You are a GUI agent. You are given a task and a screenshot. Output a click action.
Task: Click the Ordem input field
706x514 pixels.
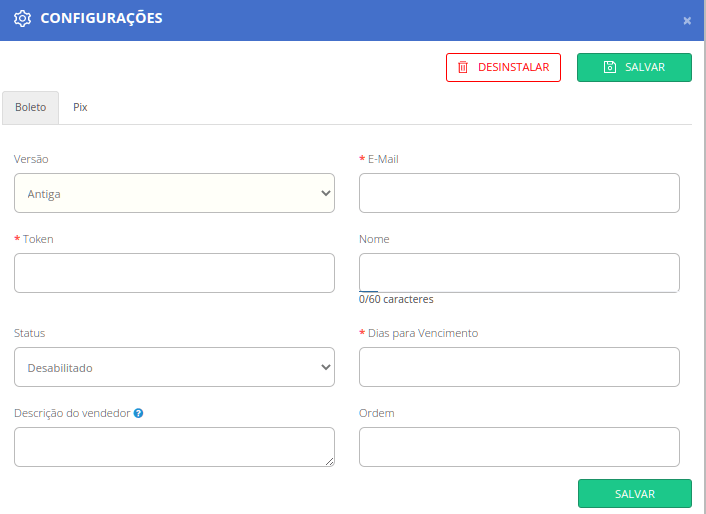click(519, 447)
